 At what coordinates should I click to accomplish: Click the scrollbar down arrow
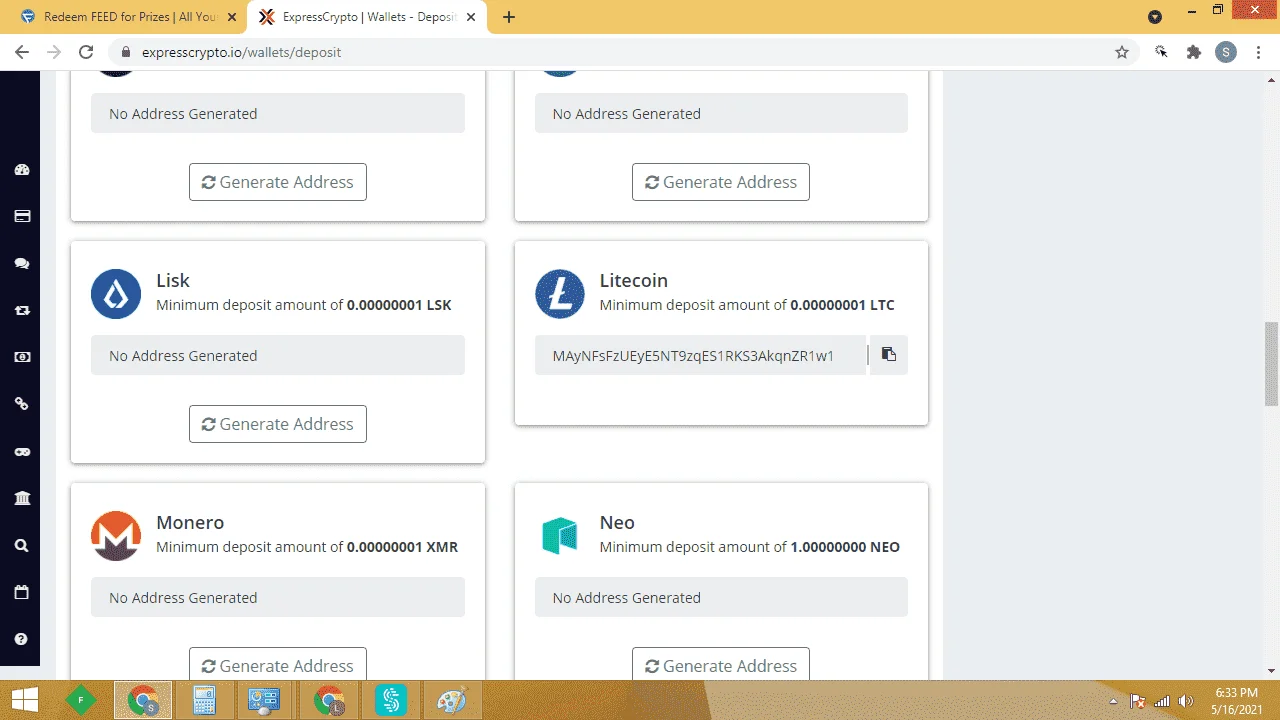pyautogui.click(x=1271, y=671)
